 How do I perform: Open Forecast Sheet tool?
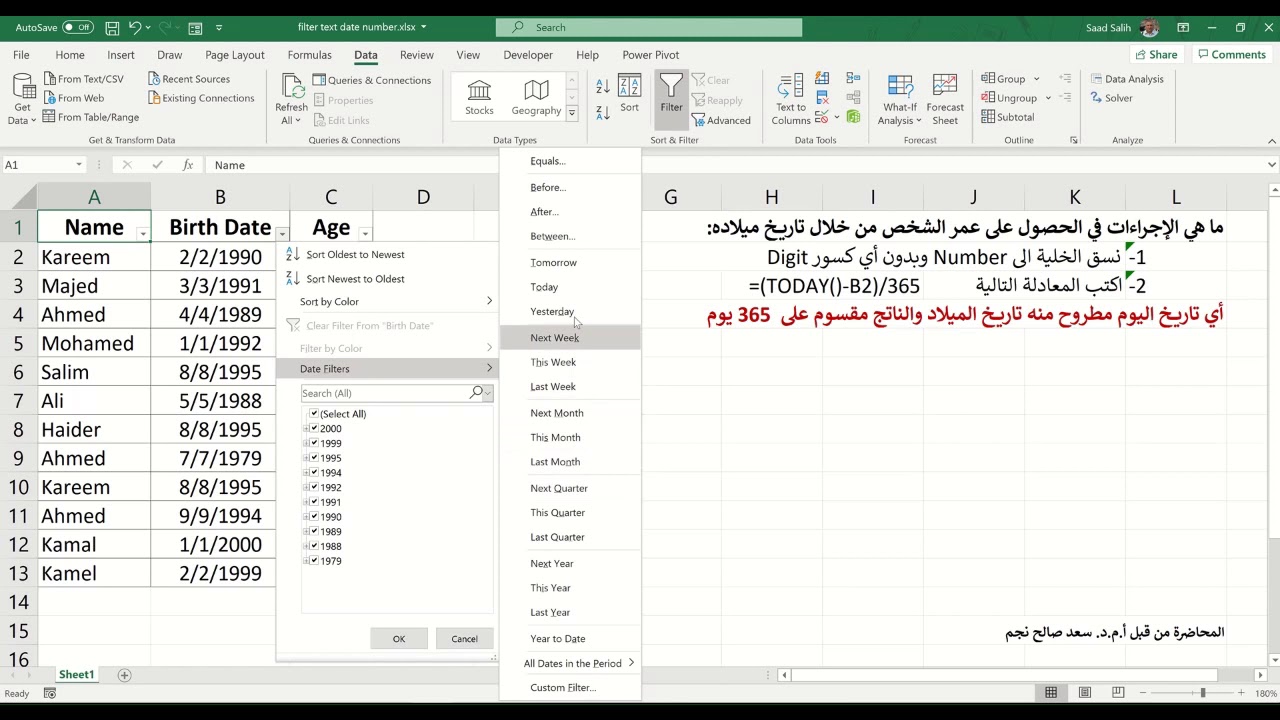(x=945, y=99)
